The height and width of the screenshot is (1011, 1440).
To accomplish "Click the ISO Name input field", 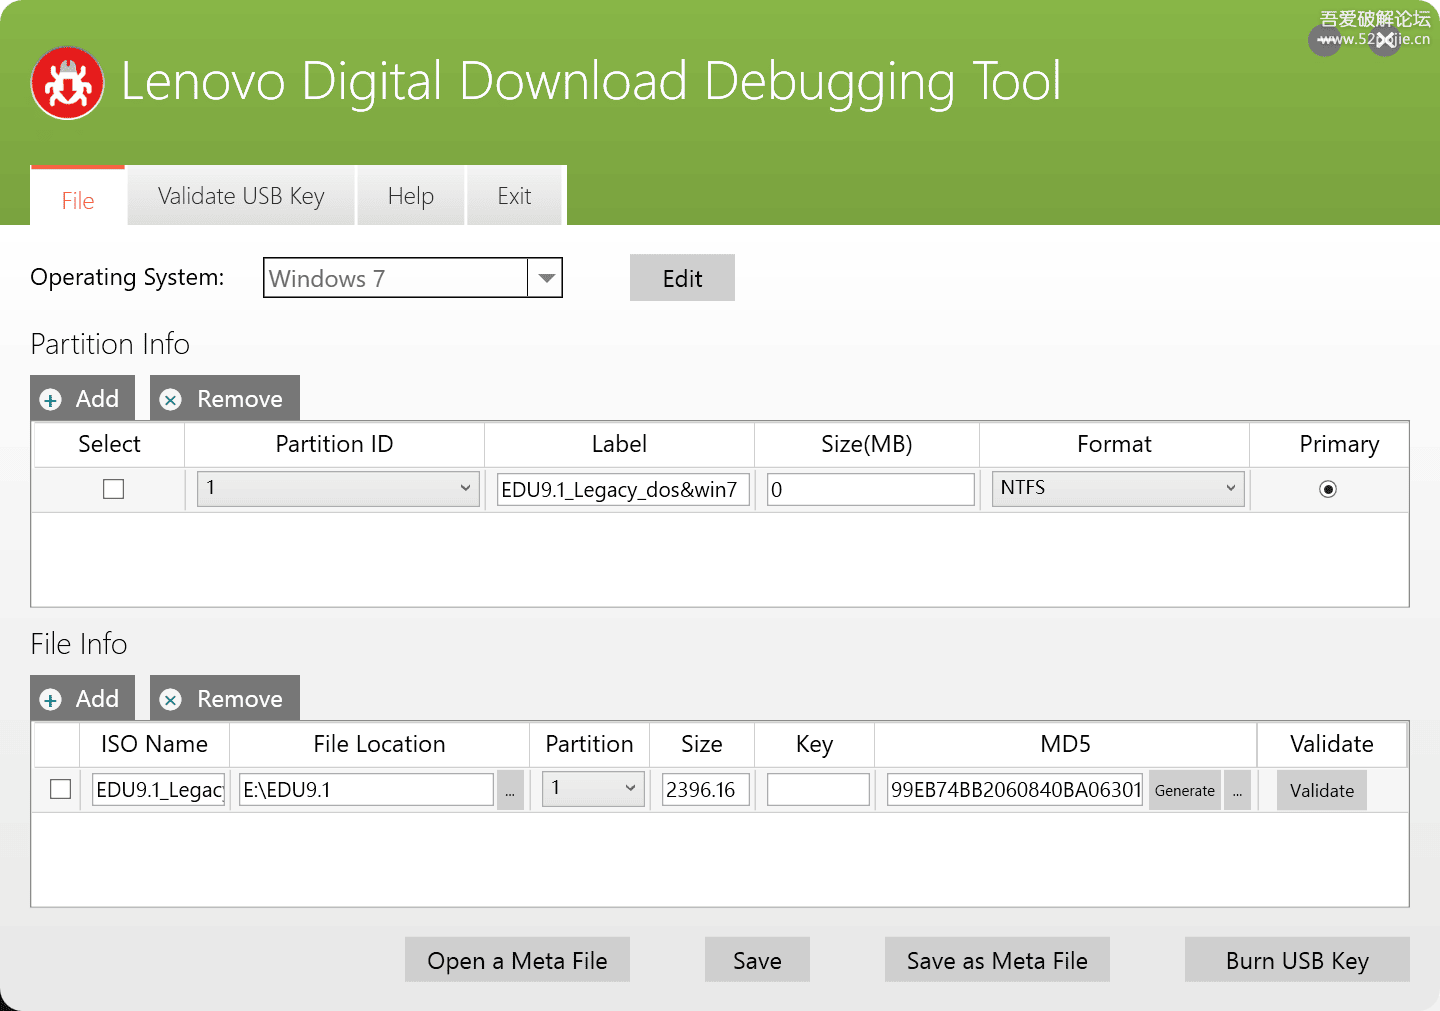I will click(158, 789).
